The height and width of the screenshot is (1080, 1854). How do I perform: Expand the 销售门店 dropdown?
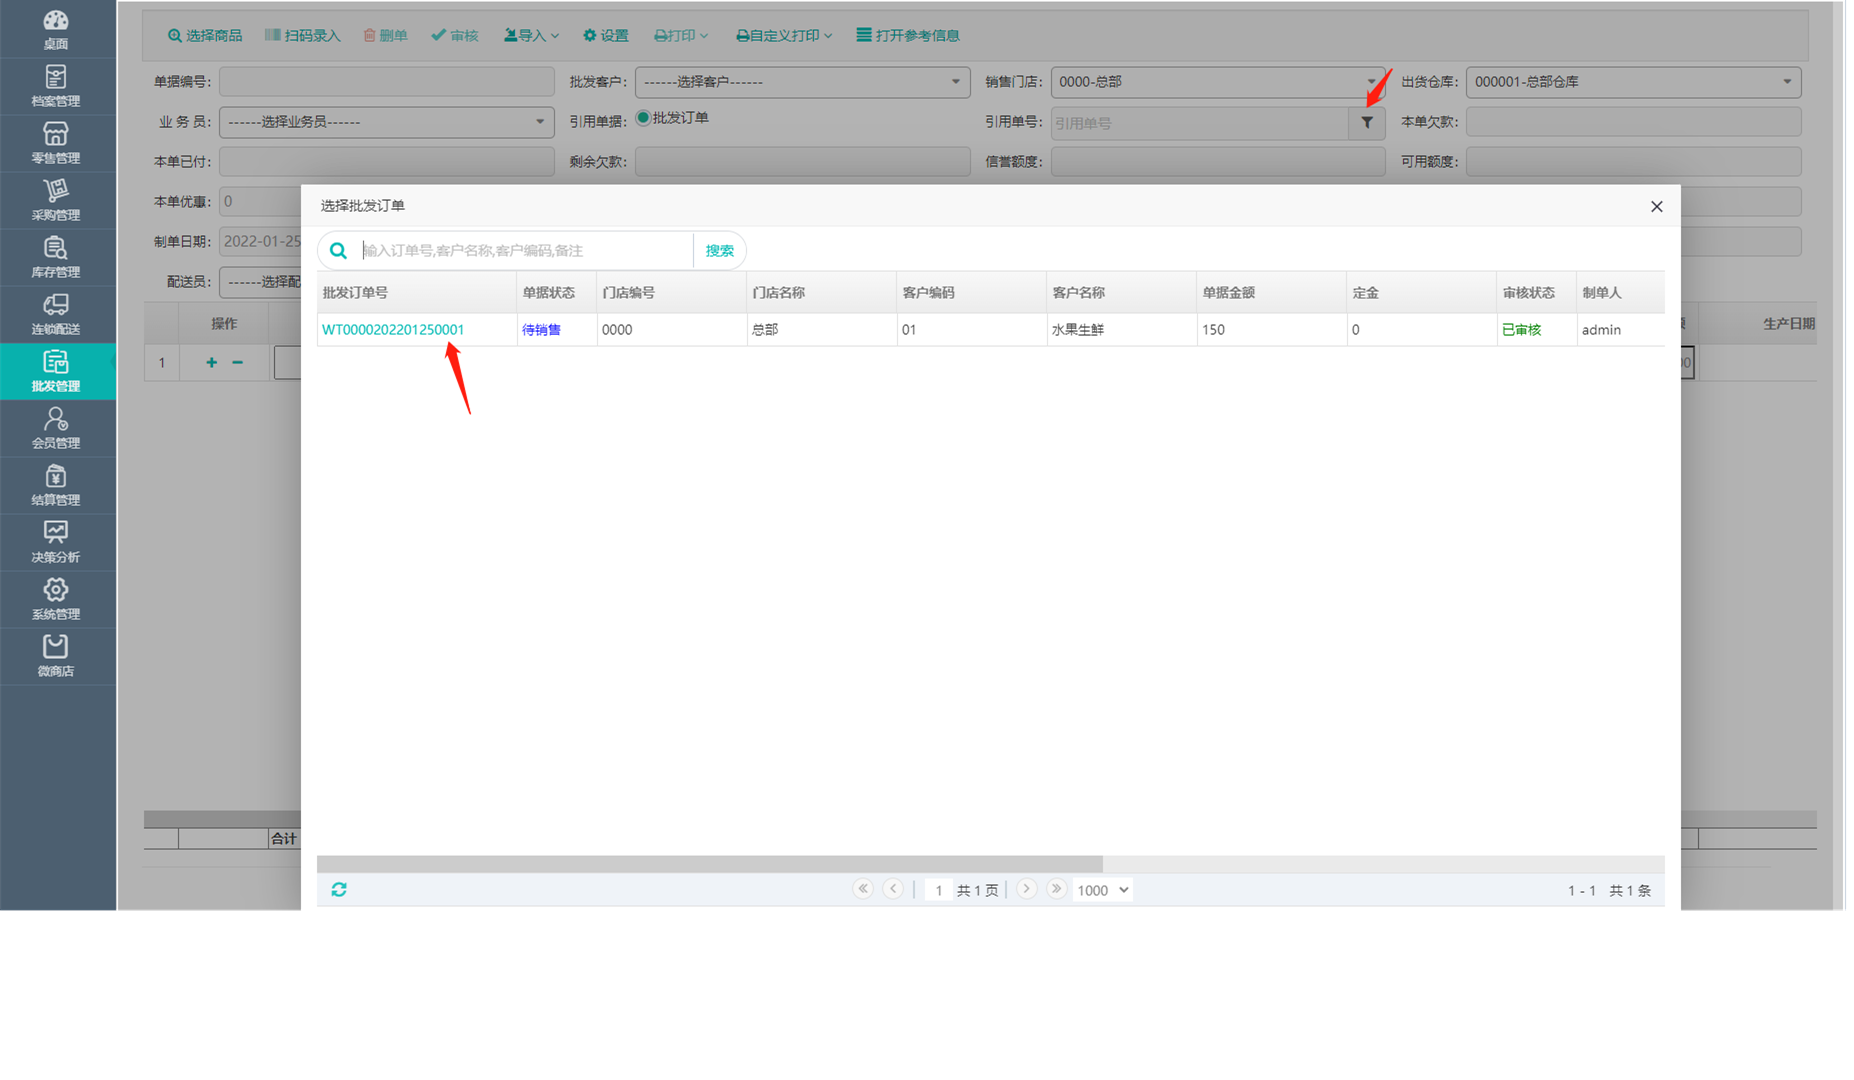1217,82
